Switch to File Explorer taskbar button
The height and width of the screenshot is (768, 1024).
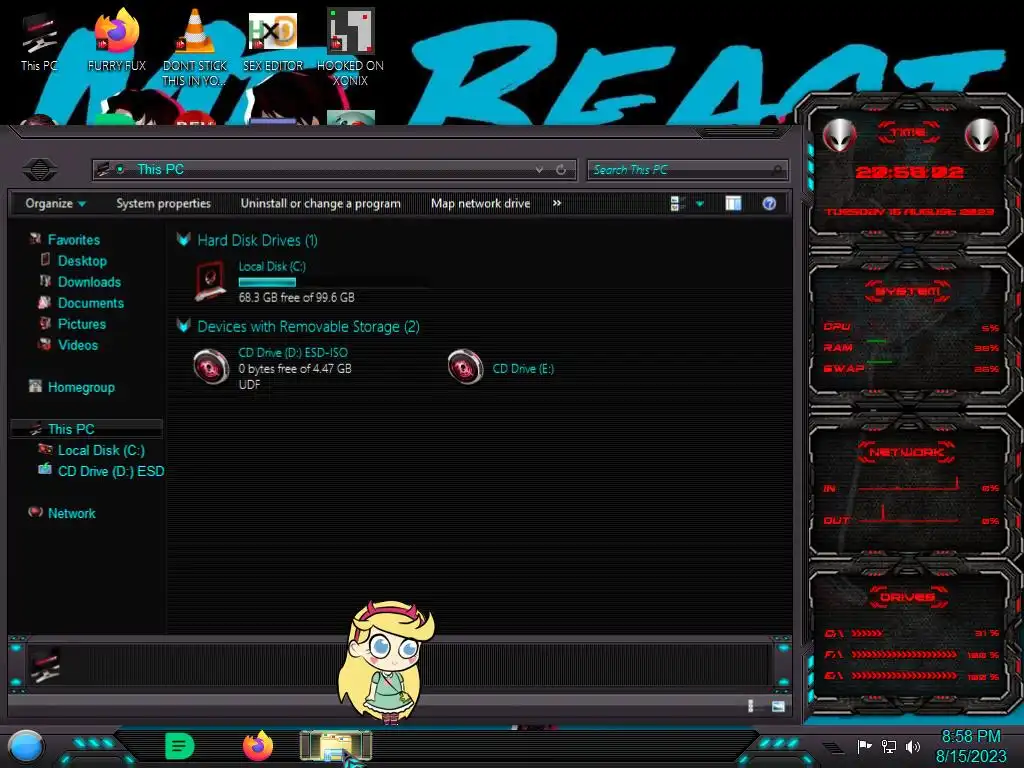click(x=336, y=746)
